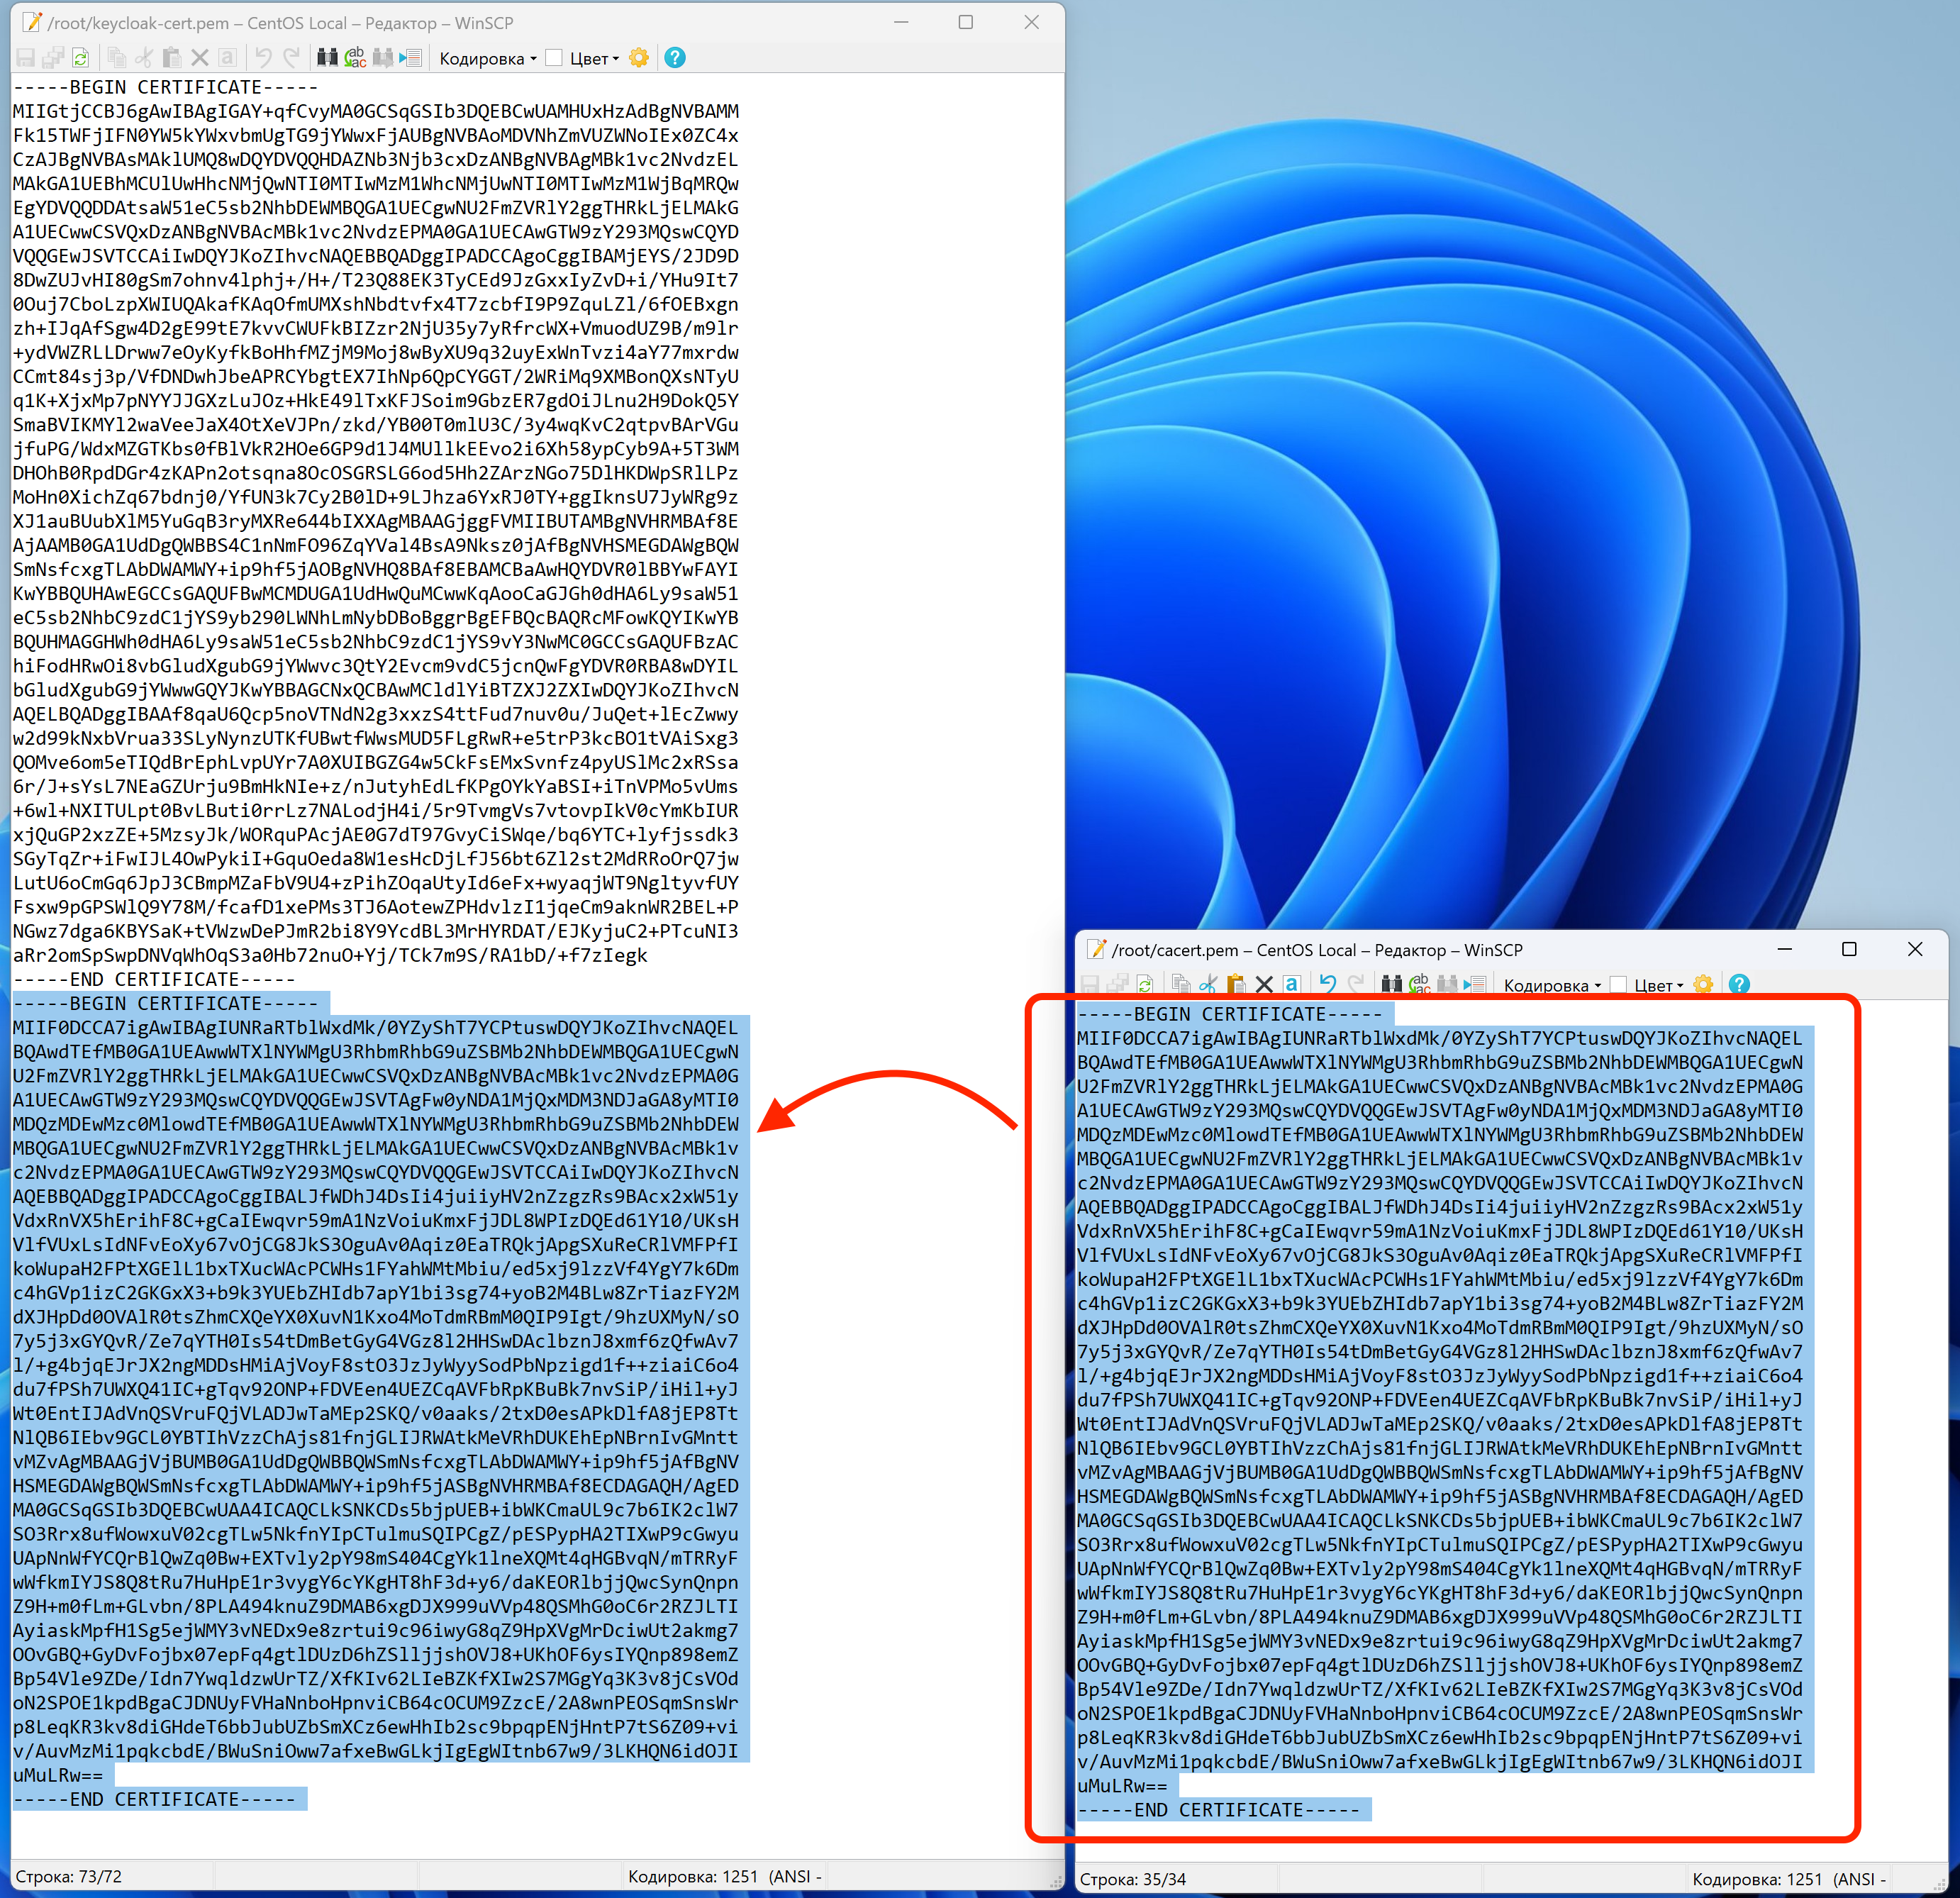Screen dimensions: 1960x1898
Task: Click "Строка: 35/34" status bar entry
Action: [x=1133, y=1879]
